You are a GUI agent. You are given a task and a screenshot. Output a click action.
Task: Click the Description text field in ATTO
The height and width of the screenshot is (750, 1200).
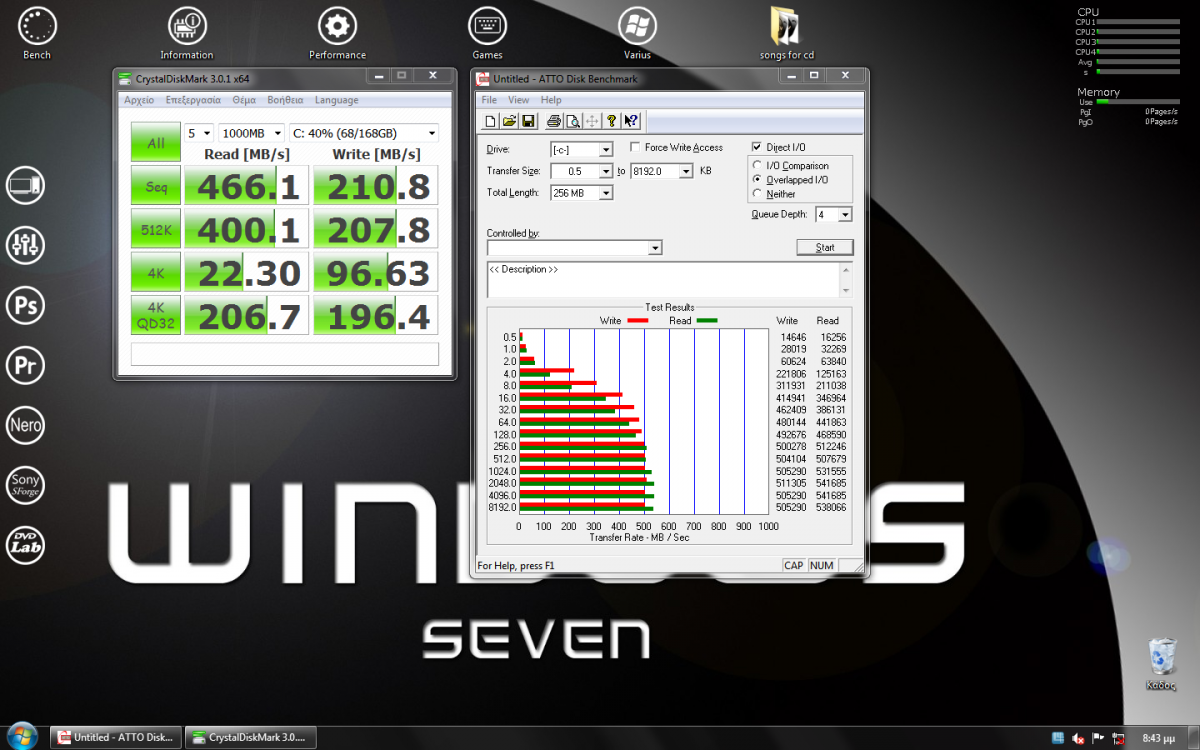tap(665, 280)
